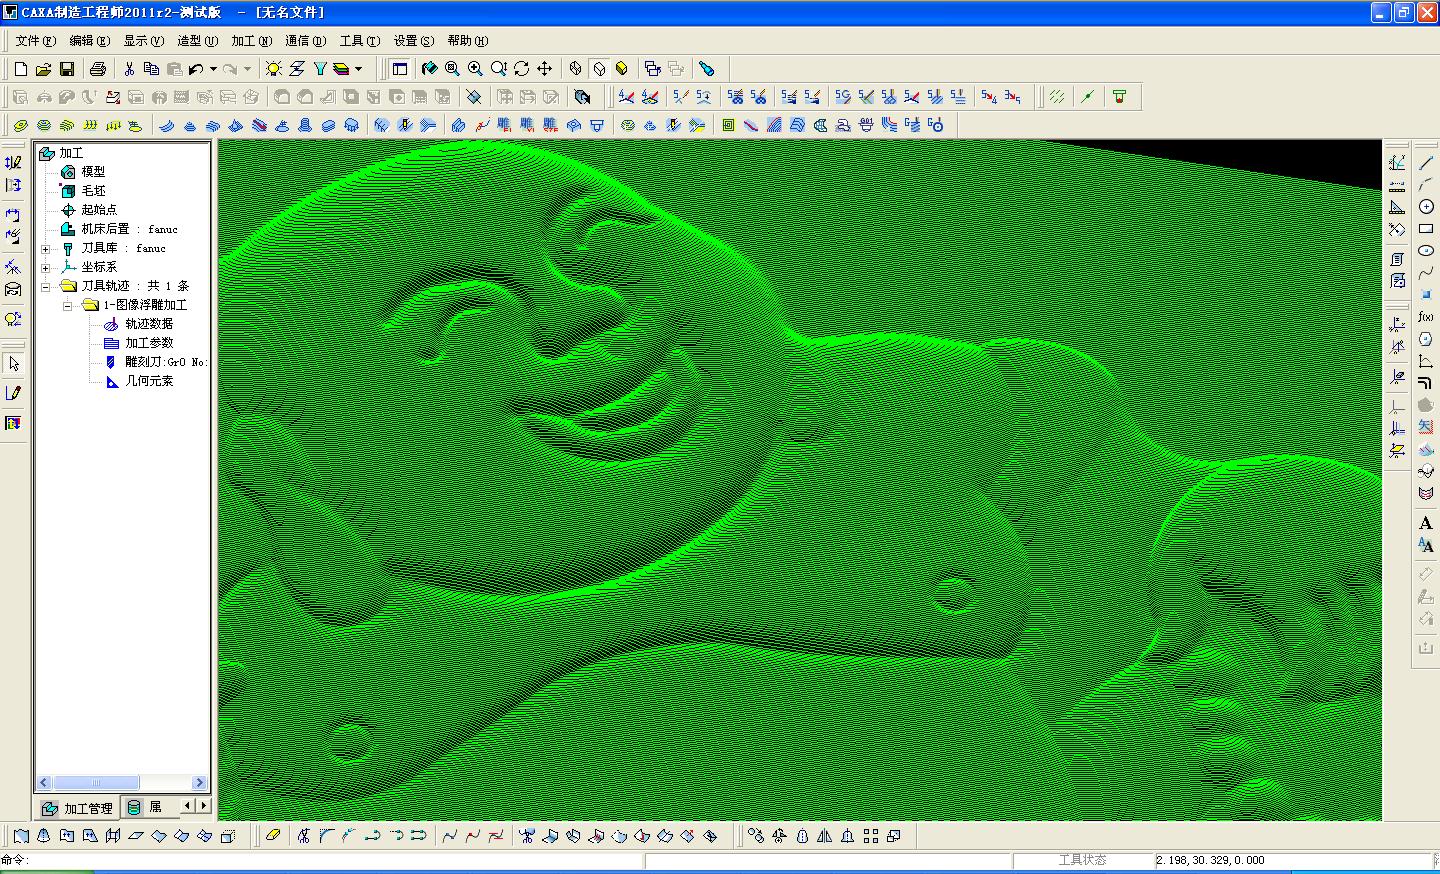Click the green parallel-lines toolpath display icon
This screenshot has height=874, width=1440.
(1056, 97)
